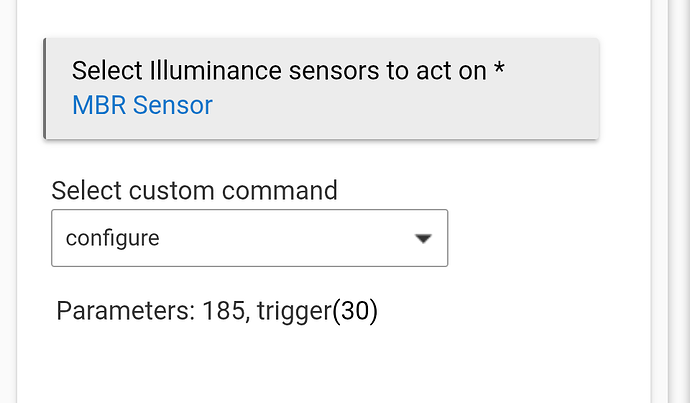The height and width of the screenshot is (403, 690).
Task: Click the 'configure' text in the combo box
Action: pyautogui.click(x=112, y=238)
